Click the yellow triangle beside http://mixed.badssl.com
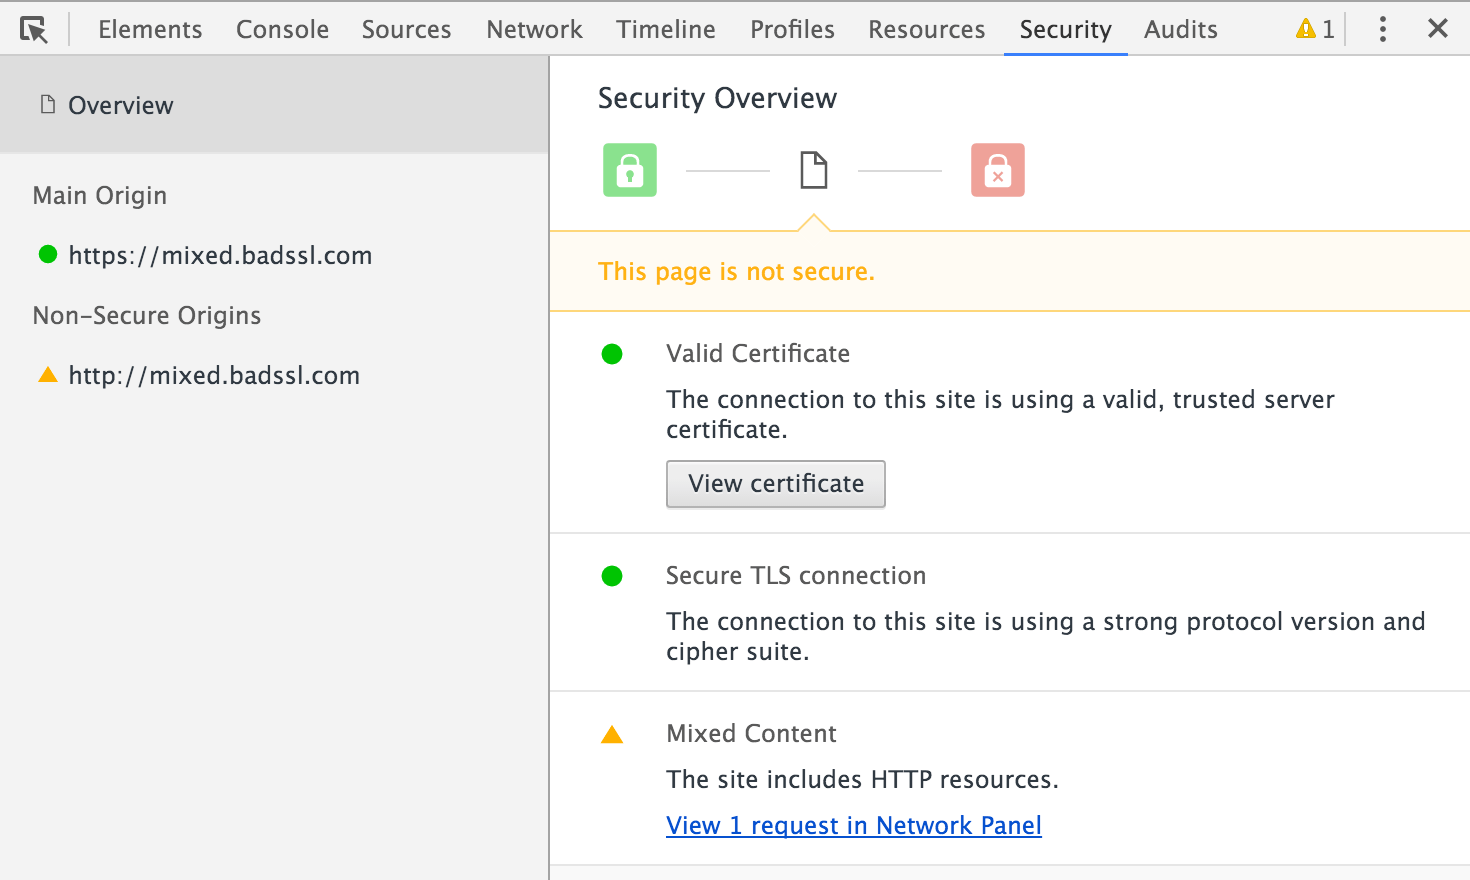This screenshot has width=1470, height=880. [47, 374]
